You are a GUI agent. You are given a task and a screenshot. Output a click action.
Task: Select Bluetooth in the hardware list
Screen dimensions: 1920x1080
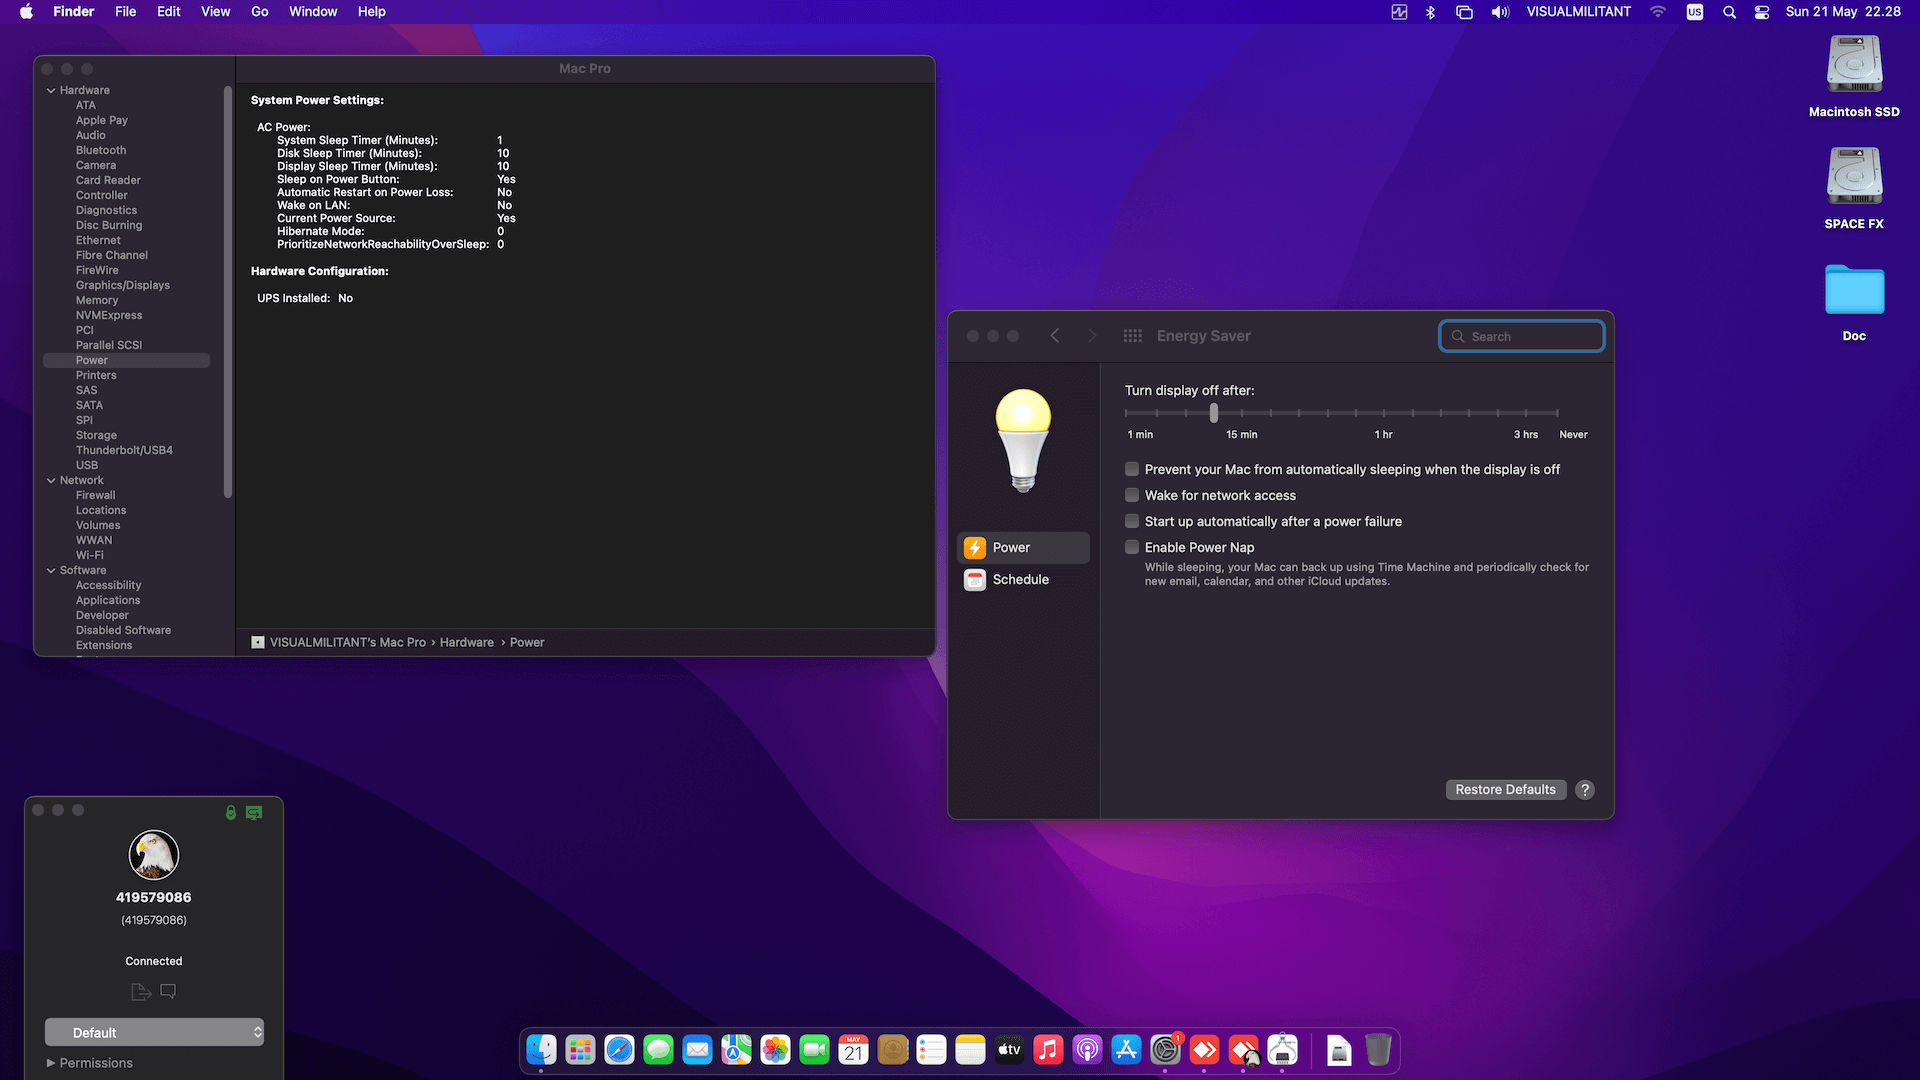tap(101, 150)
